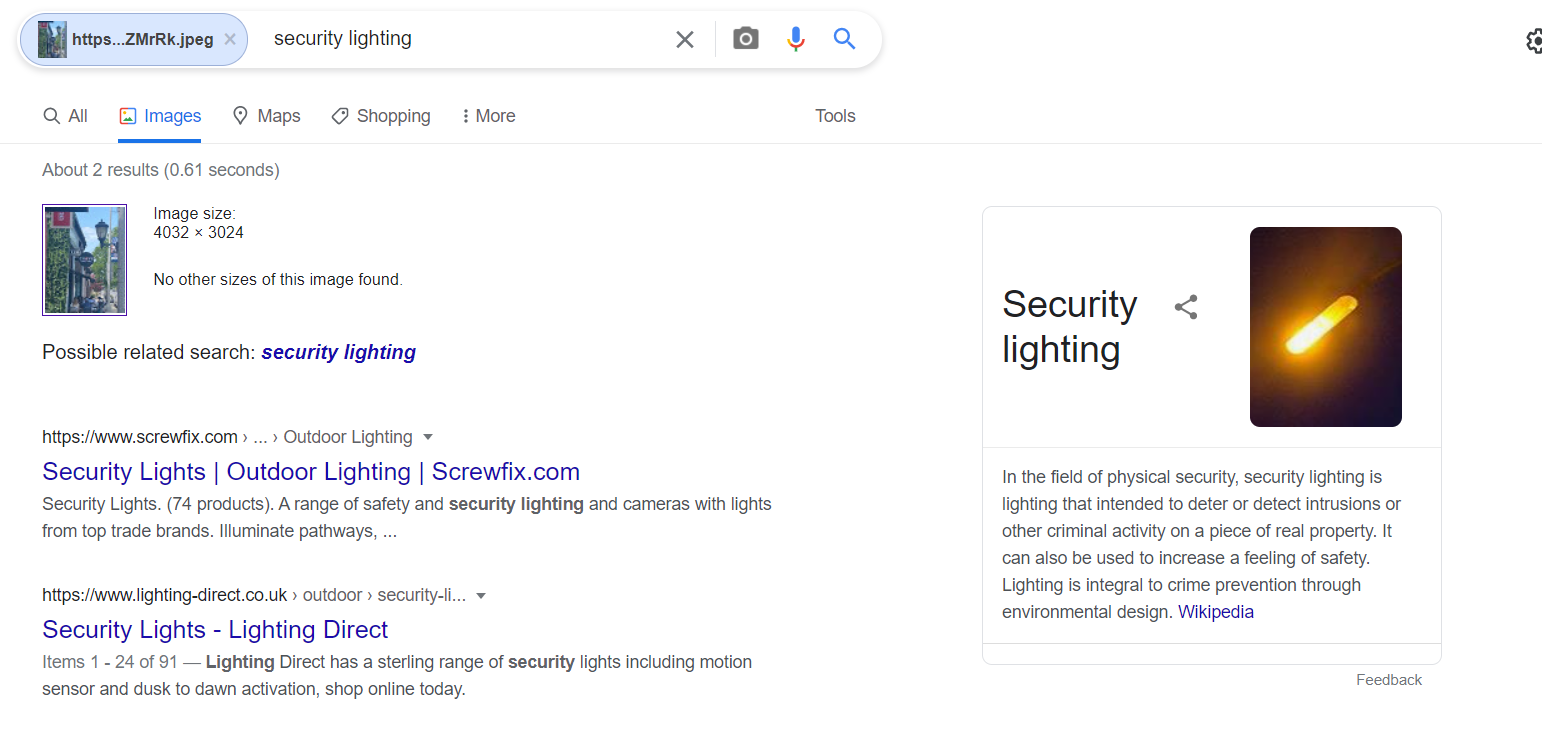The height and width of the screenshot is (737, 1542).
Task: Switch to the Maps tab
Action: pos(266,116)
